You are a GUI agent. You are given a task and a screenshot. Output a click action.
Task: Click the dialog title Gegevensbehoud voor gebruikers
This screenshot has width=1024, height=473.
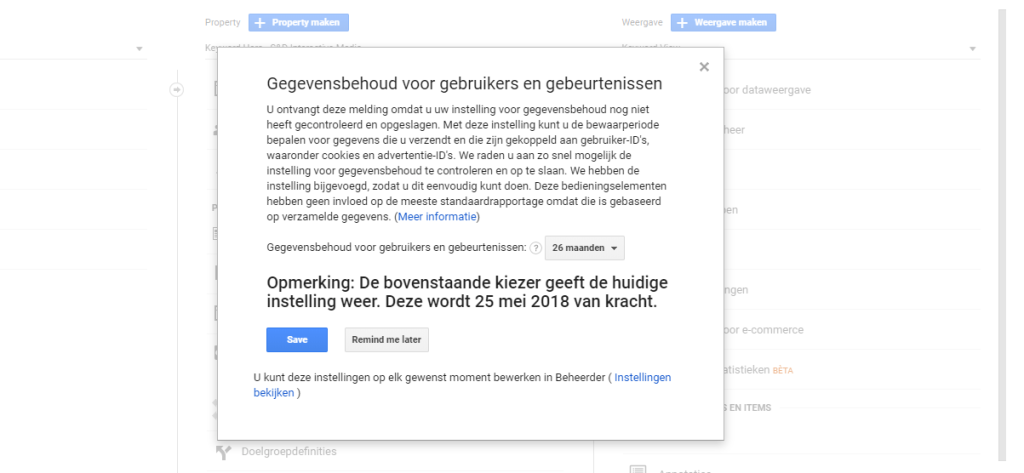(x=464, y=84)
